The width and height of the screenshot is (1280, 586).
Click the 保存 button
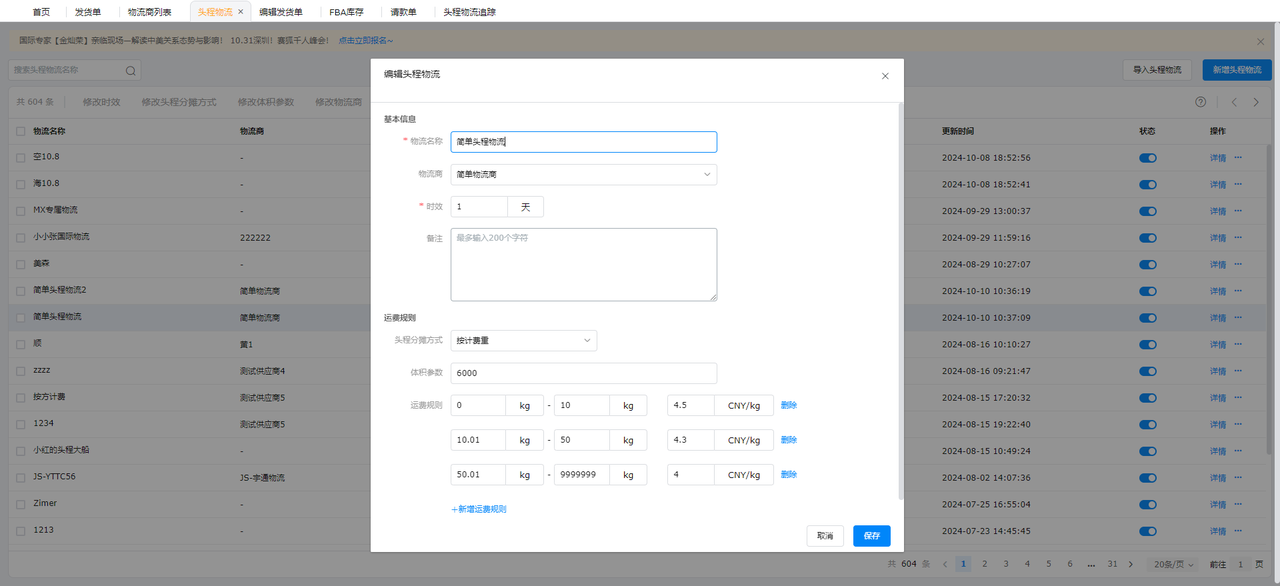tap(871, 536)
